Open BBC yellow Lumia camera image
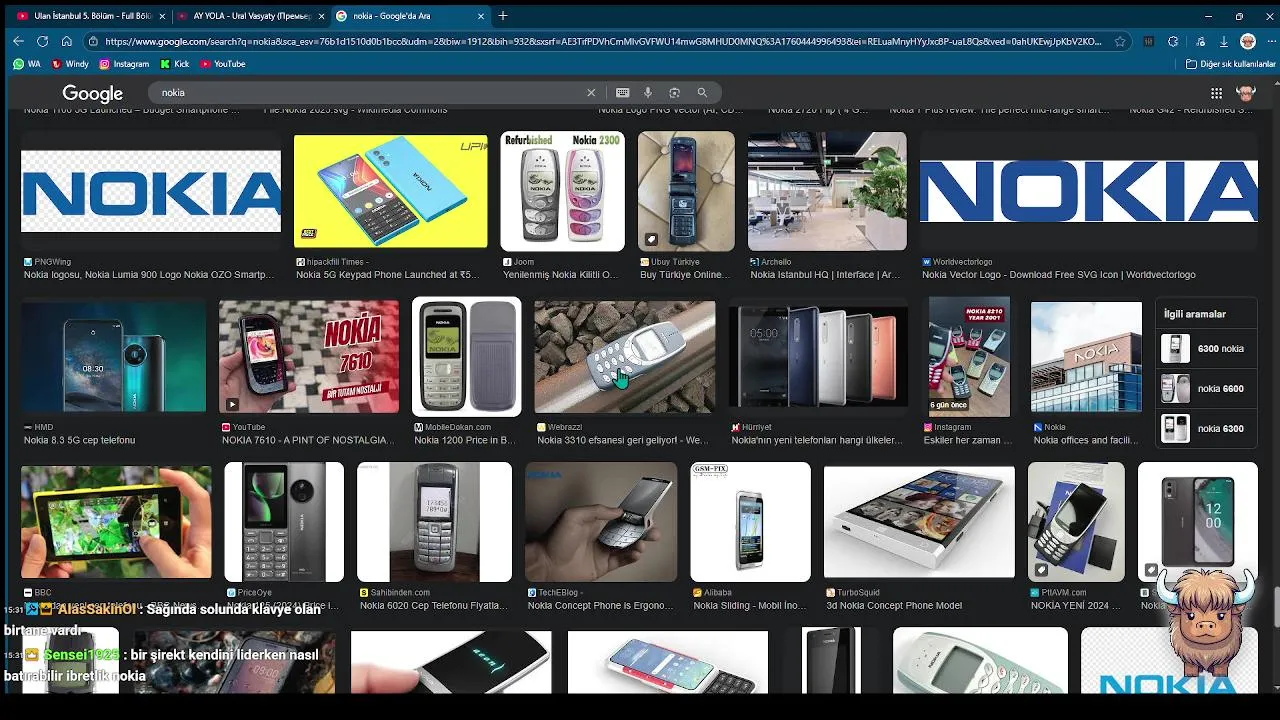Viewport: 1280px width, 720px height. tap(116, 521)
